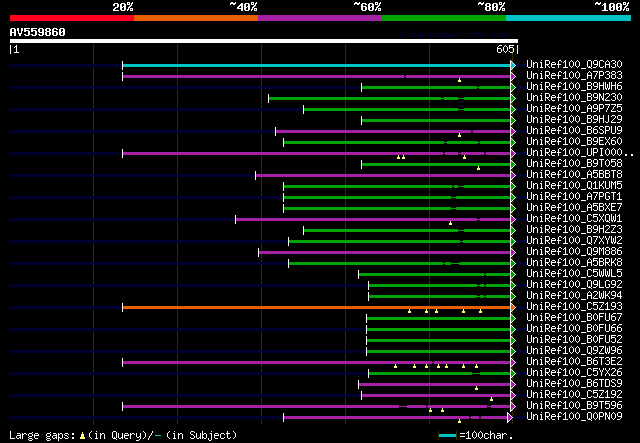Click the UniRef100_B9HJ29 label
Image resolution: width=640 pixels, height=443 pixels.
[574, 120]
